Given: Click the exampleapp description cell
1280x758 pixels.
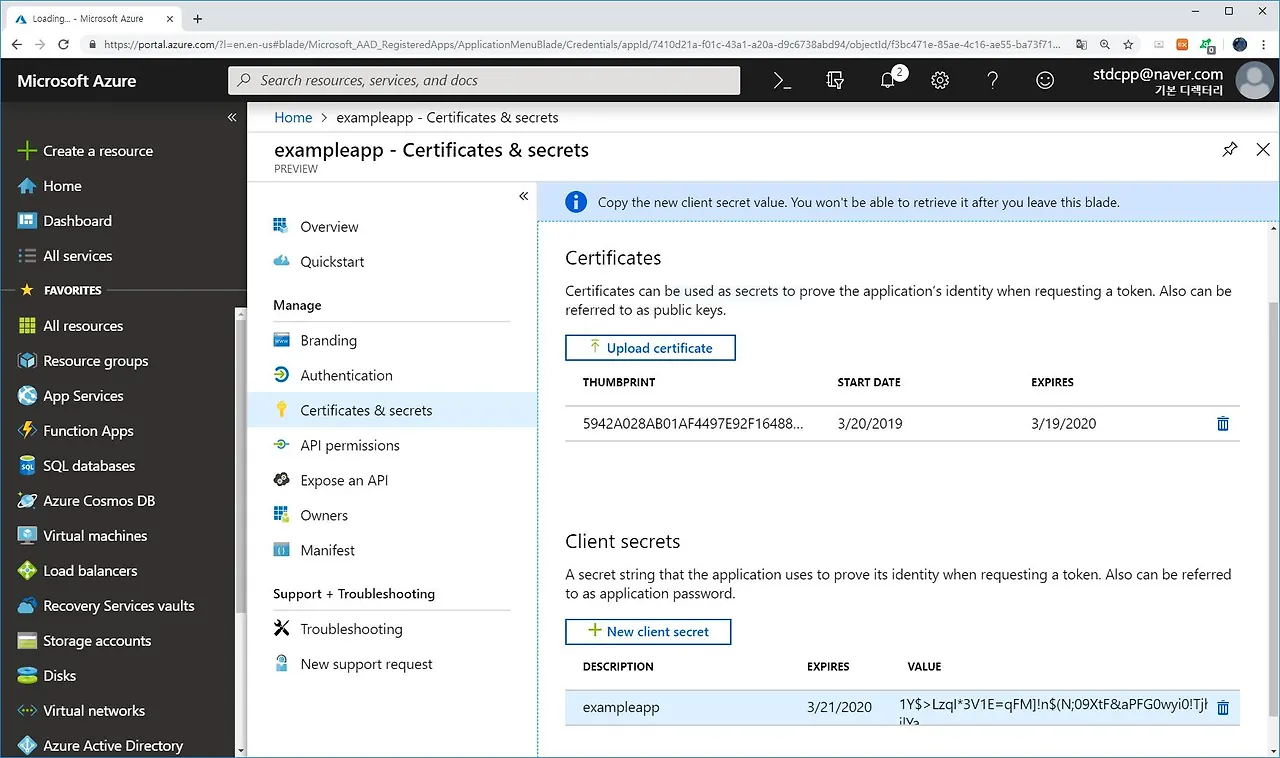Looking at the screenshot, I should tap(621, 708).
